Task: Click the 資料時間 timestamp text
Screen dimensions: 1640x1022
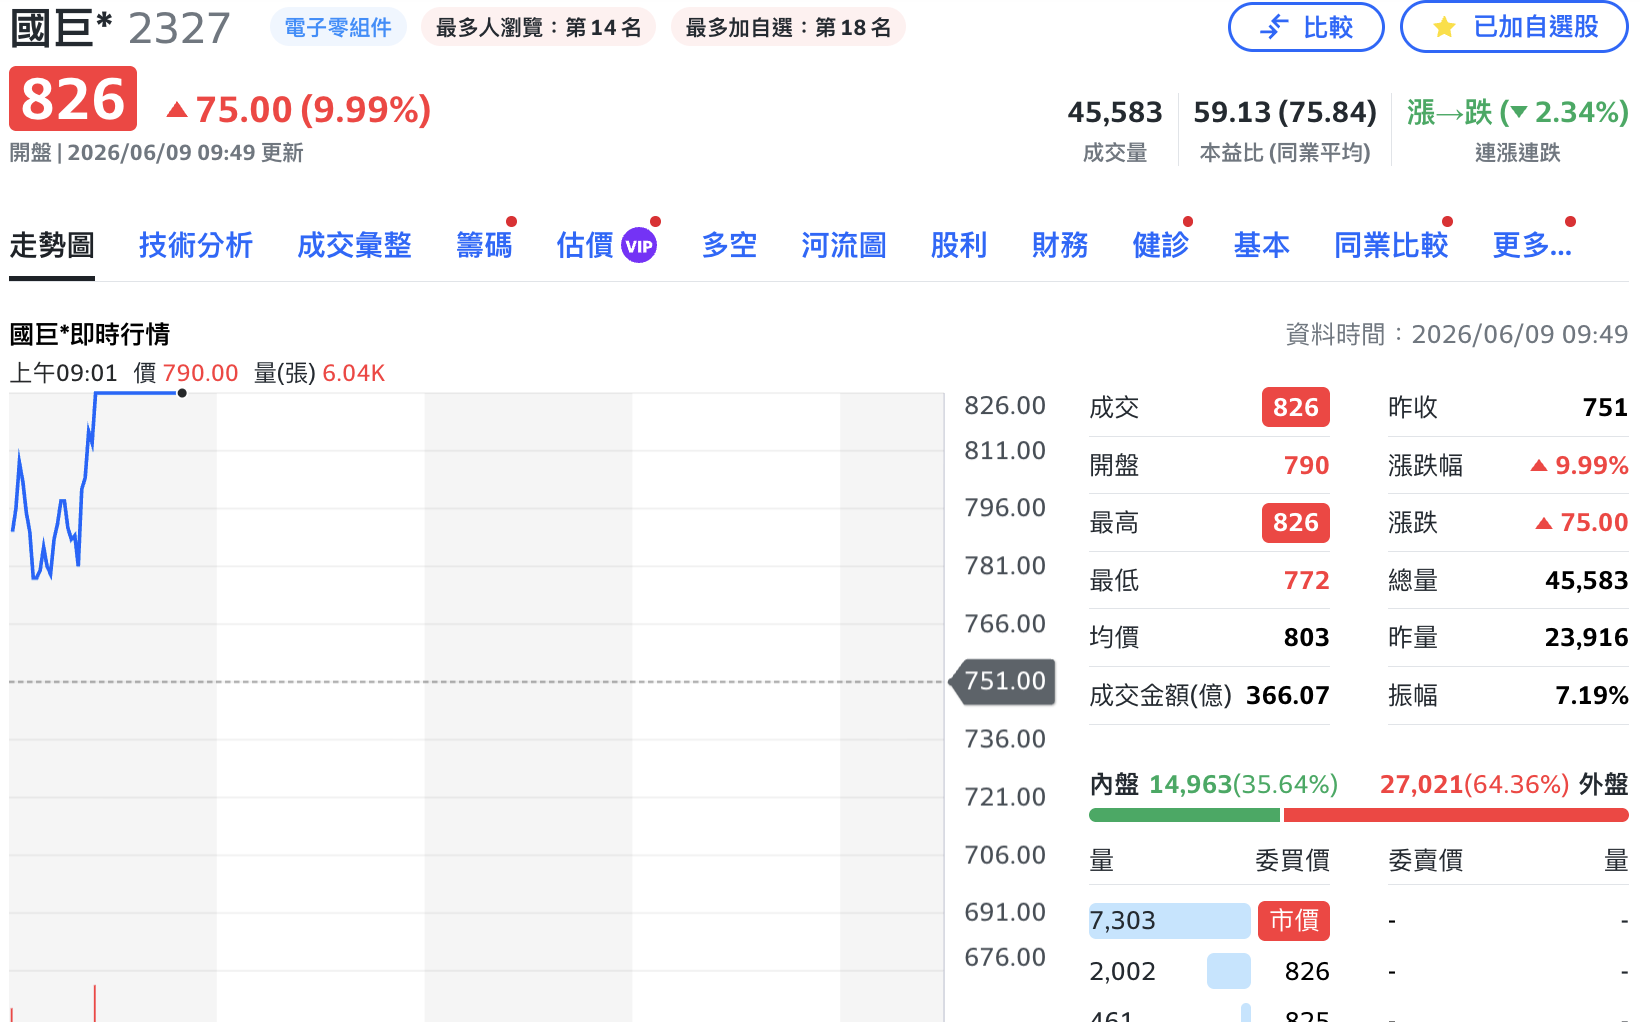Action: 1457,334
